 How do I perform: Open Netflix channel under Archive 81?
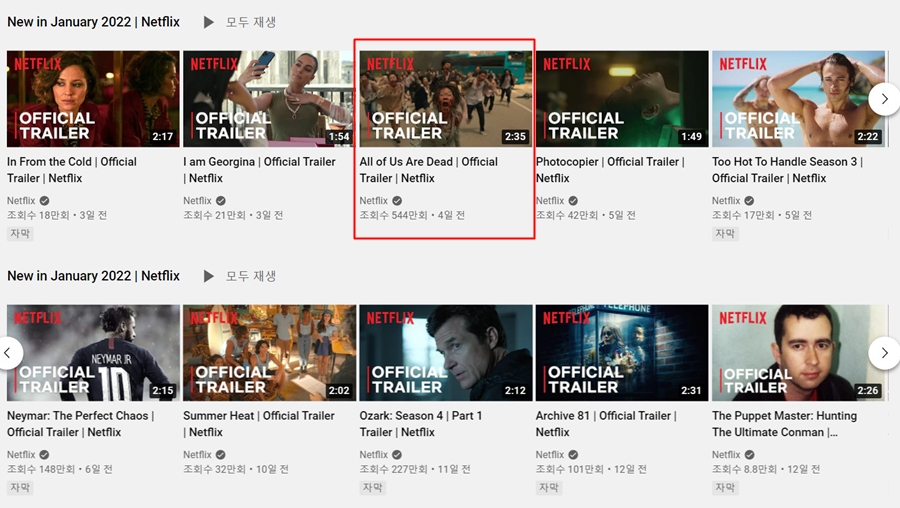coord(550,455)
